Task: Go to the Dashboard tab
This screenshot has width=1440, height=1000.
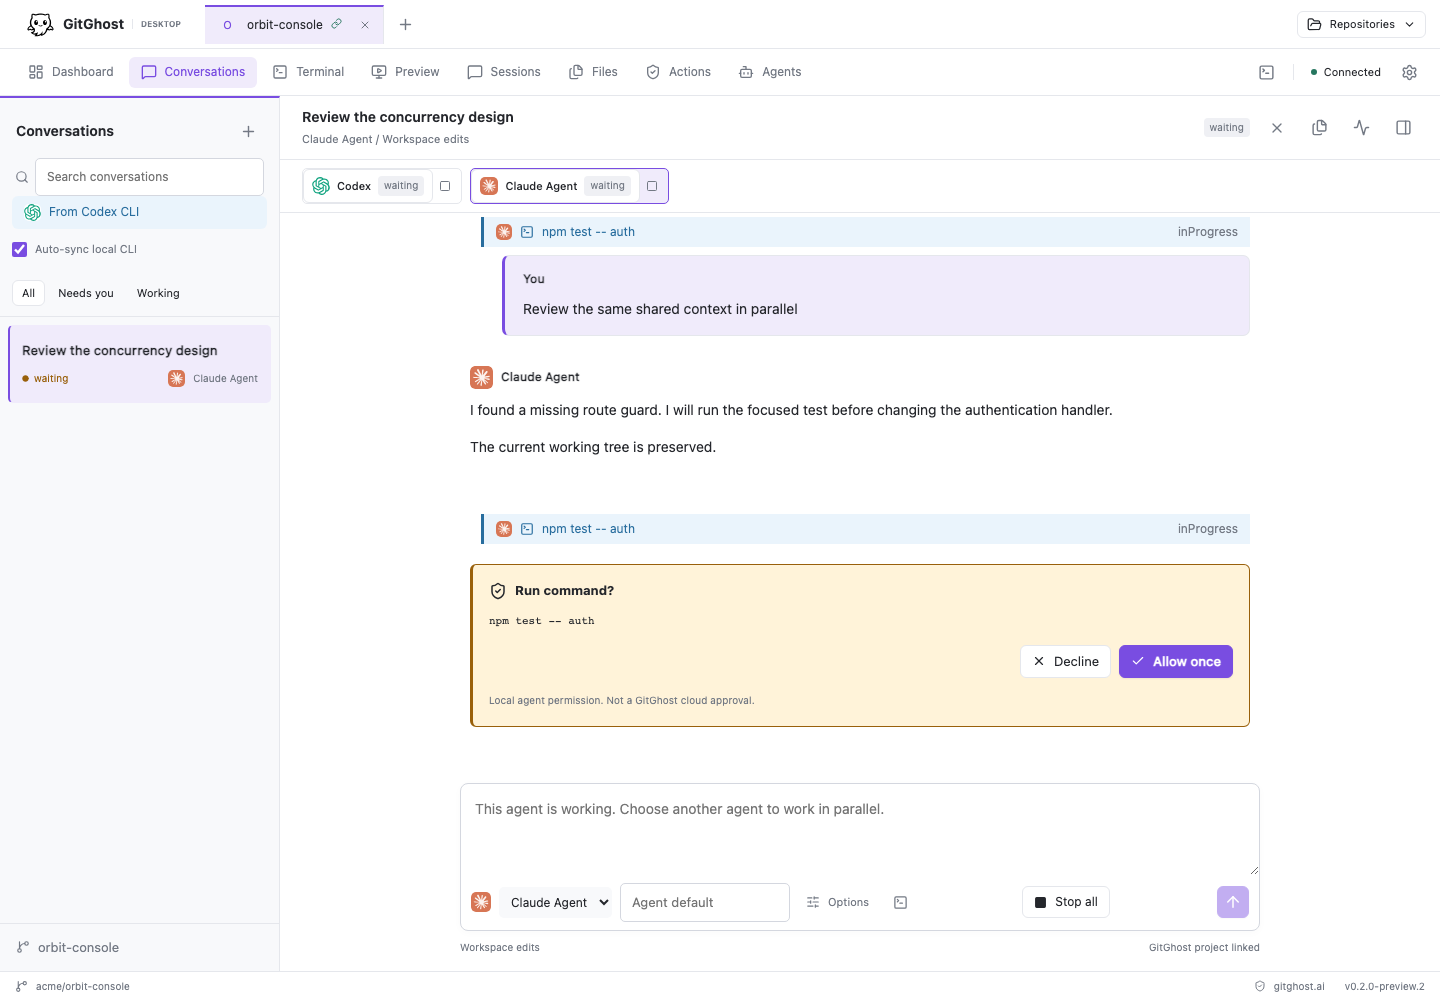Action: [71, 72]
